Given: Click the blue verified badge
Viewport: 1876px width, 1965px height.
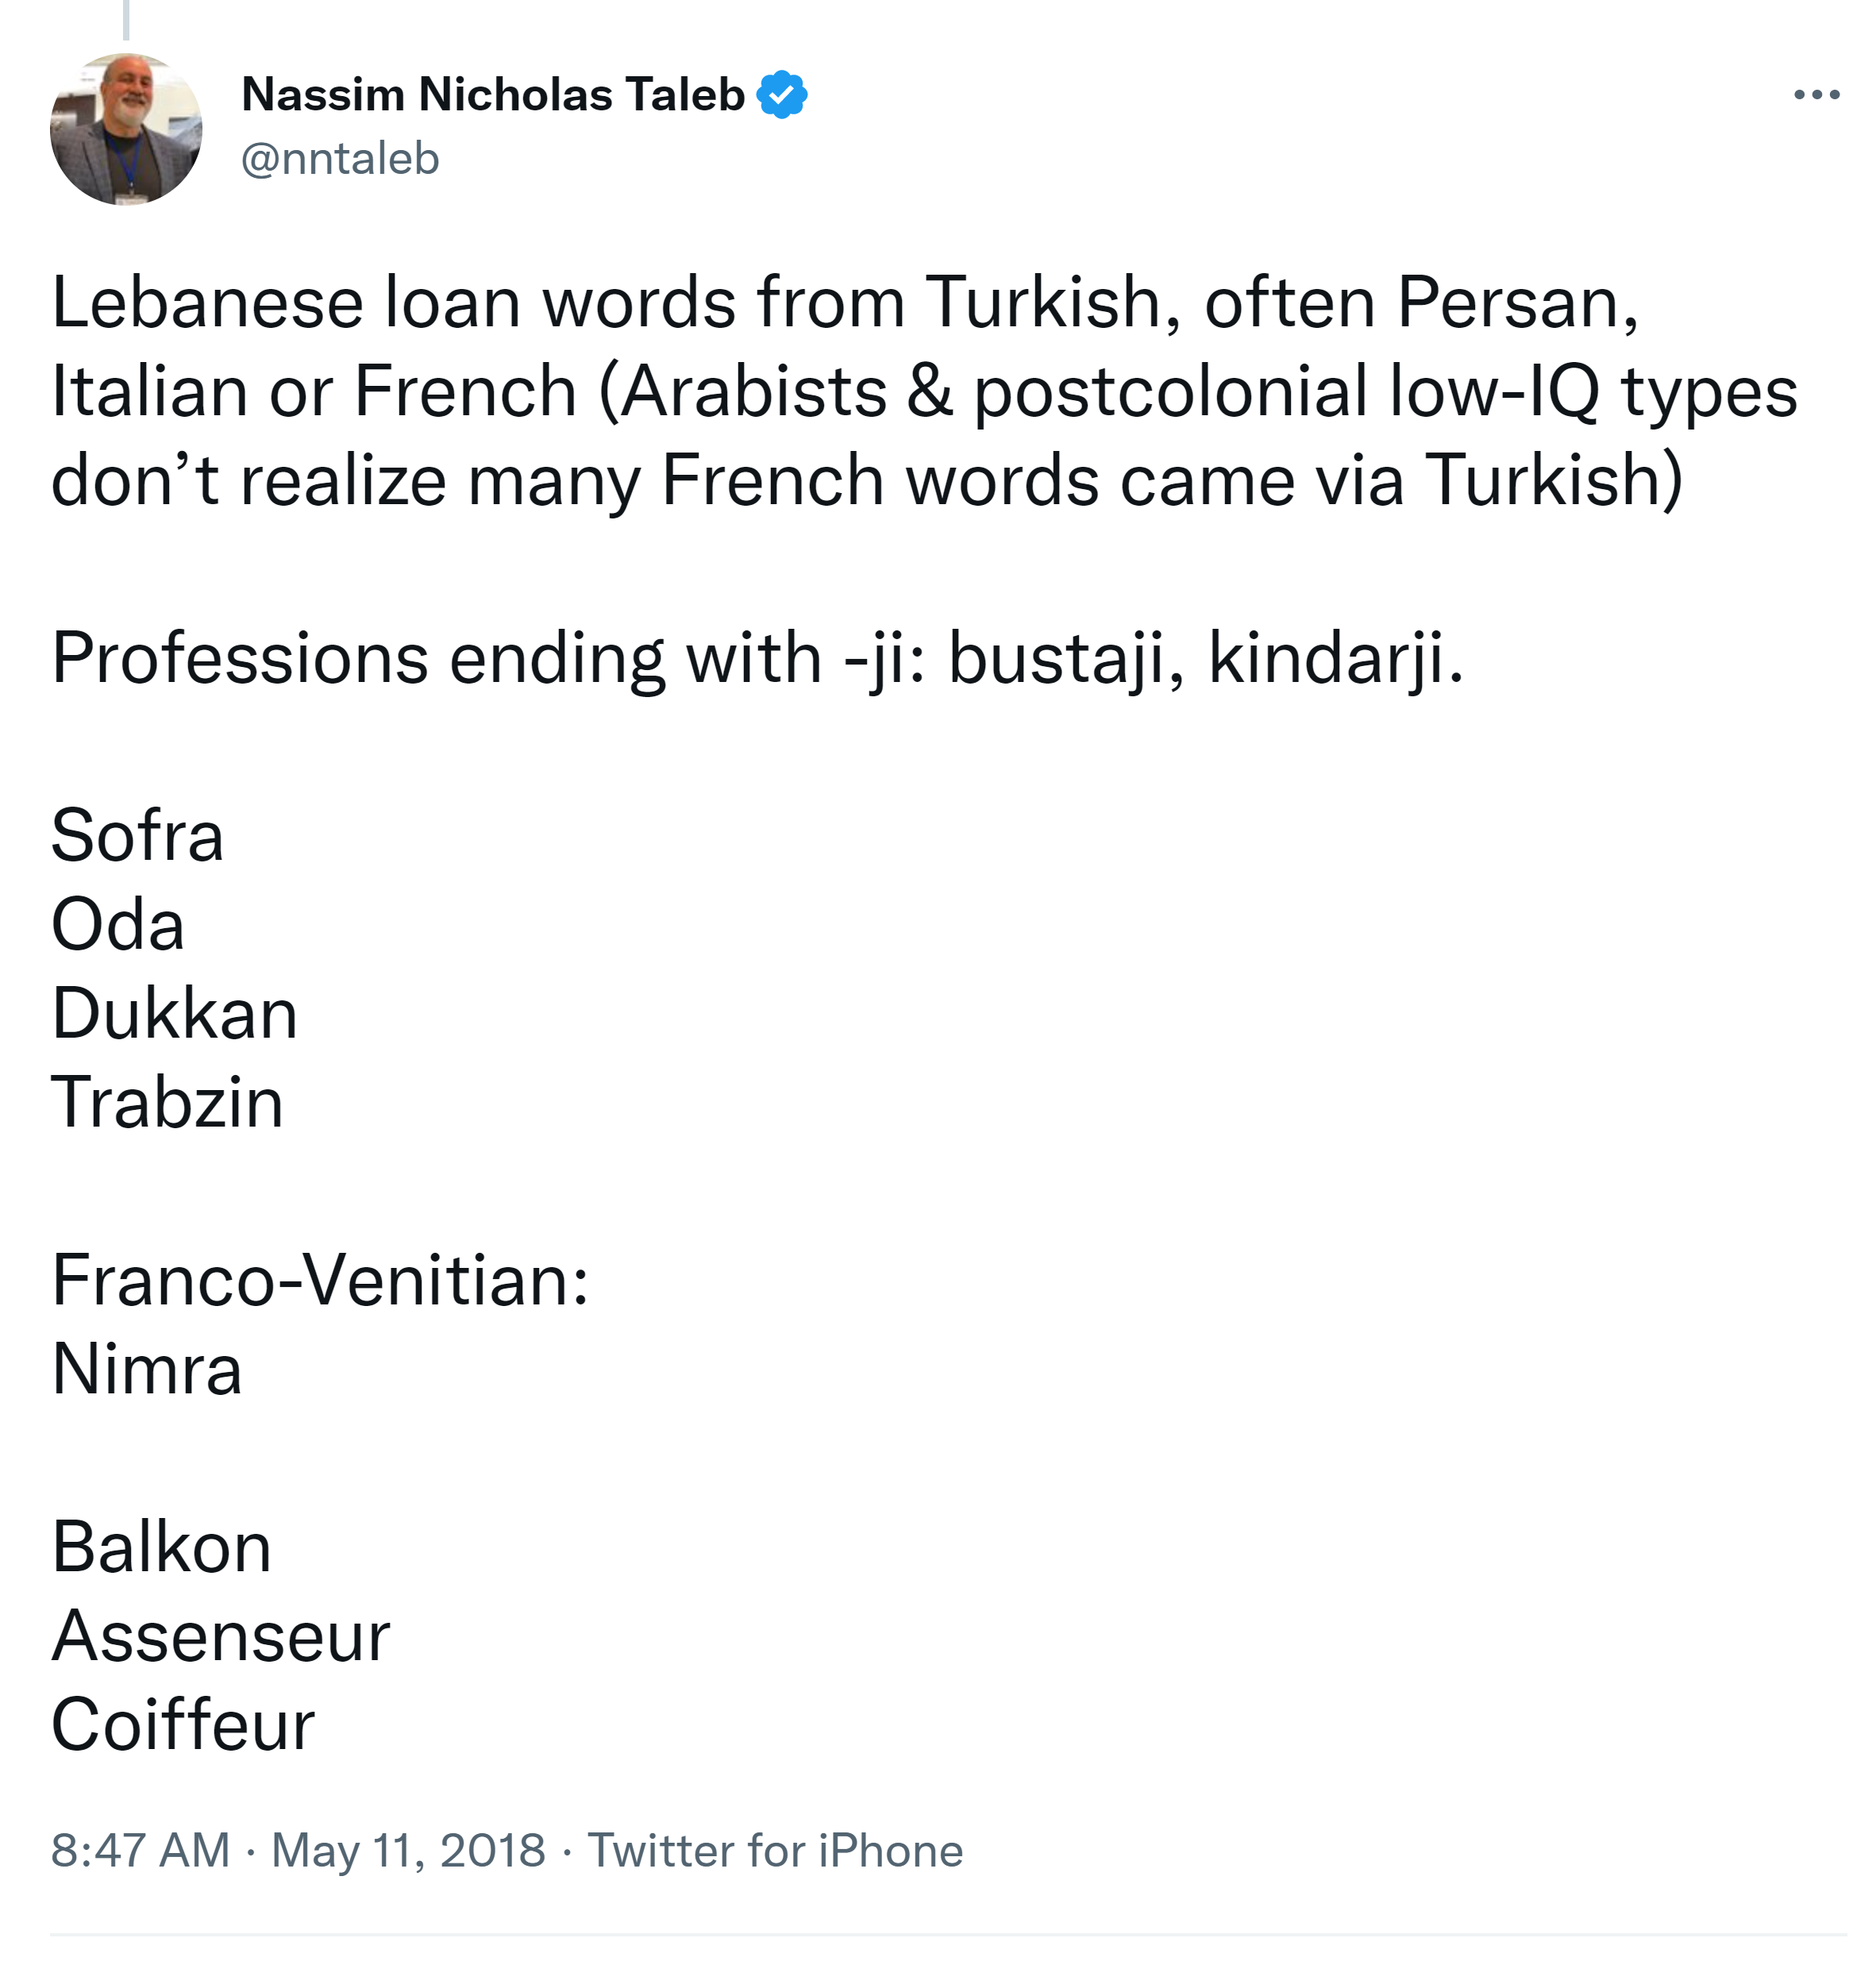Looking at the screenshot, I should 781,95.
